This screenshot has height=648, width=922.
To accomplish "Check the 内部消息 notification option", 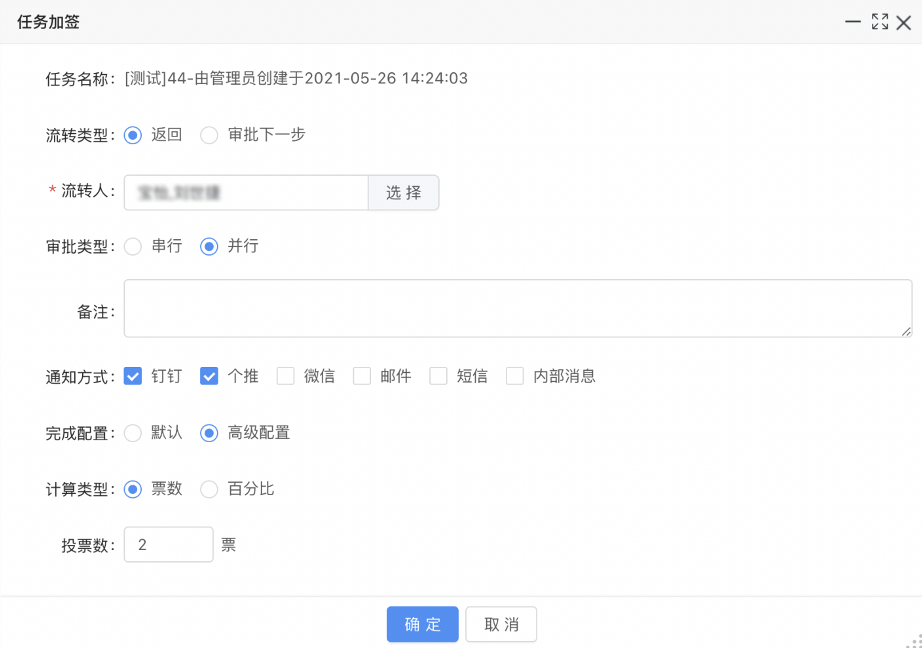I will [515, 376].
